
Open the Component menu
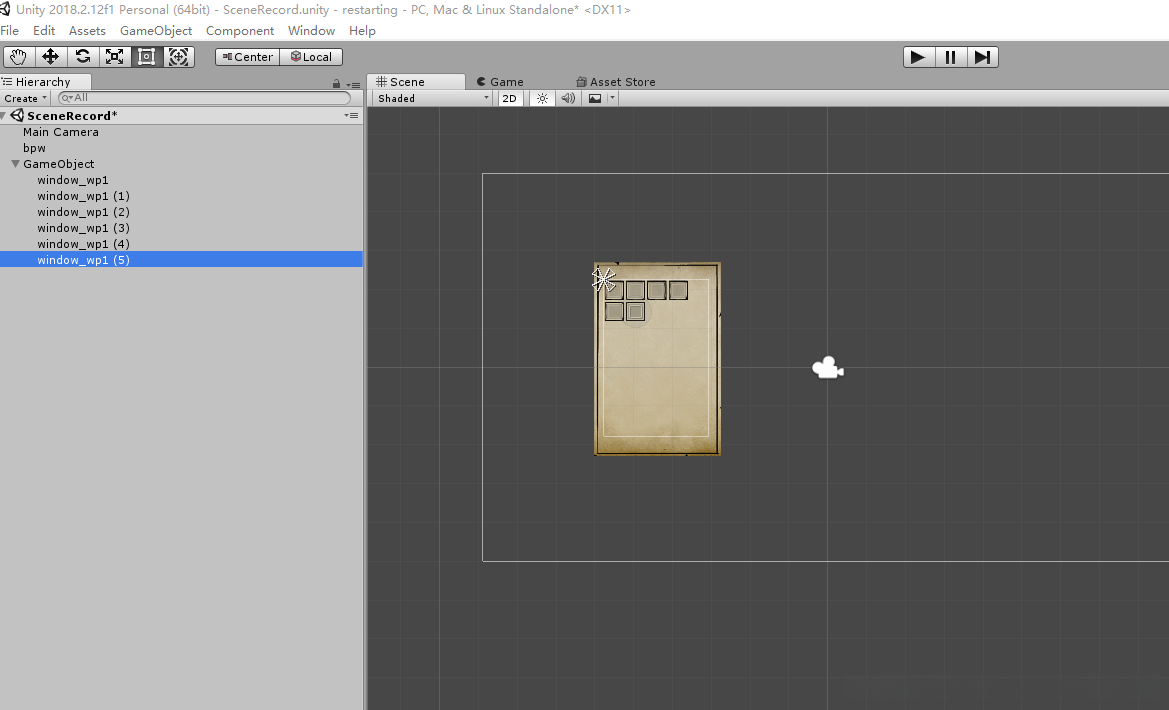pos(240,31)
